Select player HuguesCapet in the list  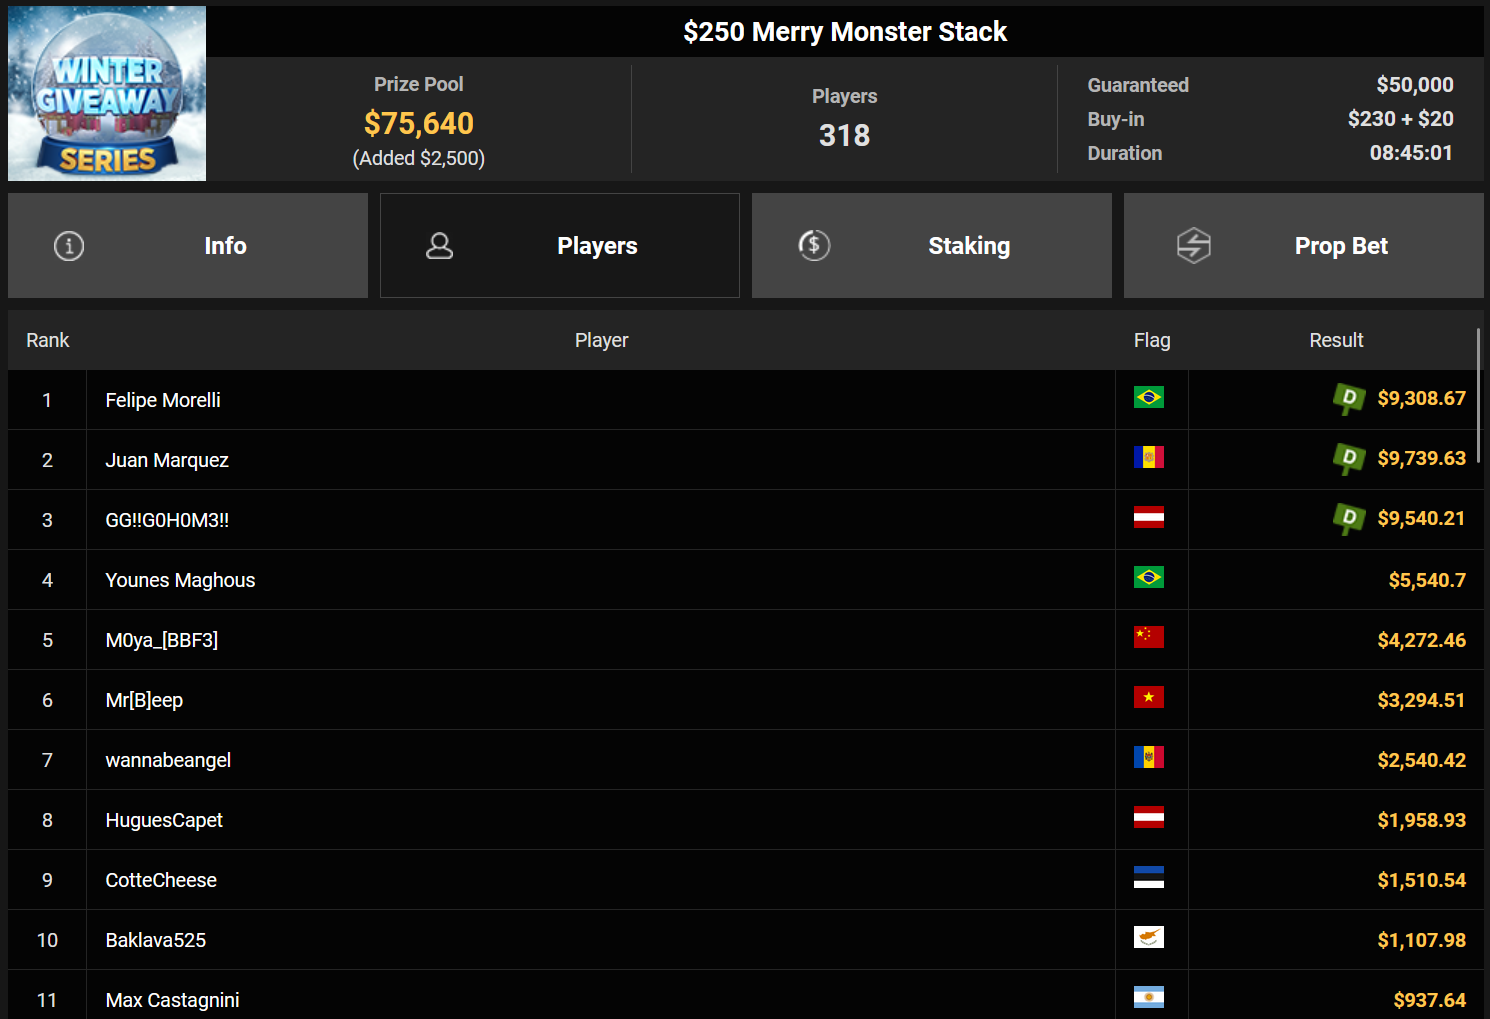click(x=164, y=821)
